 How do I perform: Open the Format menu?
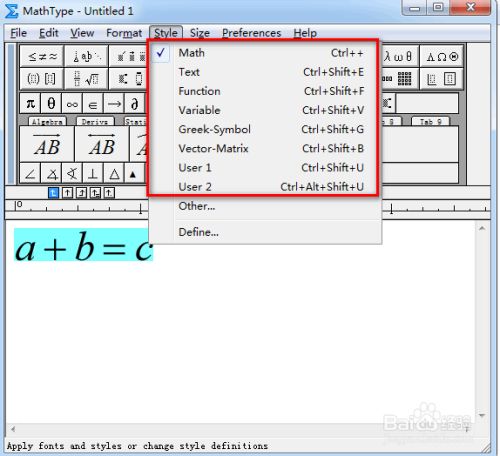[x=124, y=33]
